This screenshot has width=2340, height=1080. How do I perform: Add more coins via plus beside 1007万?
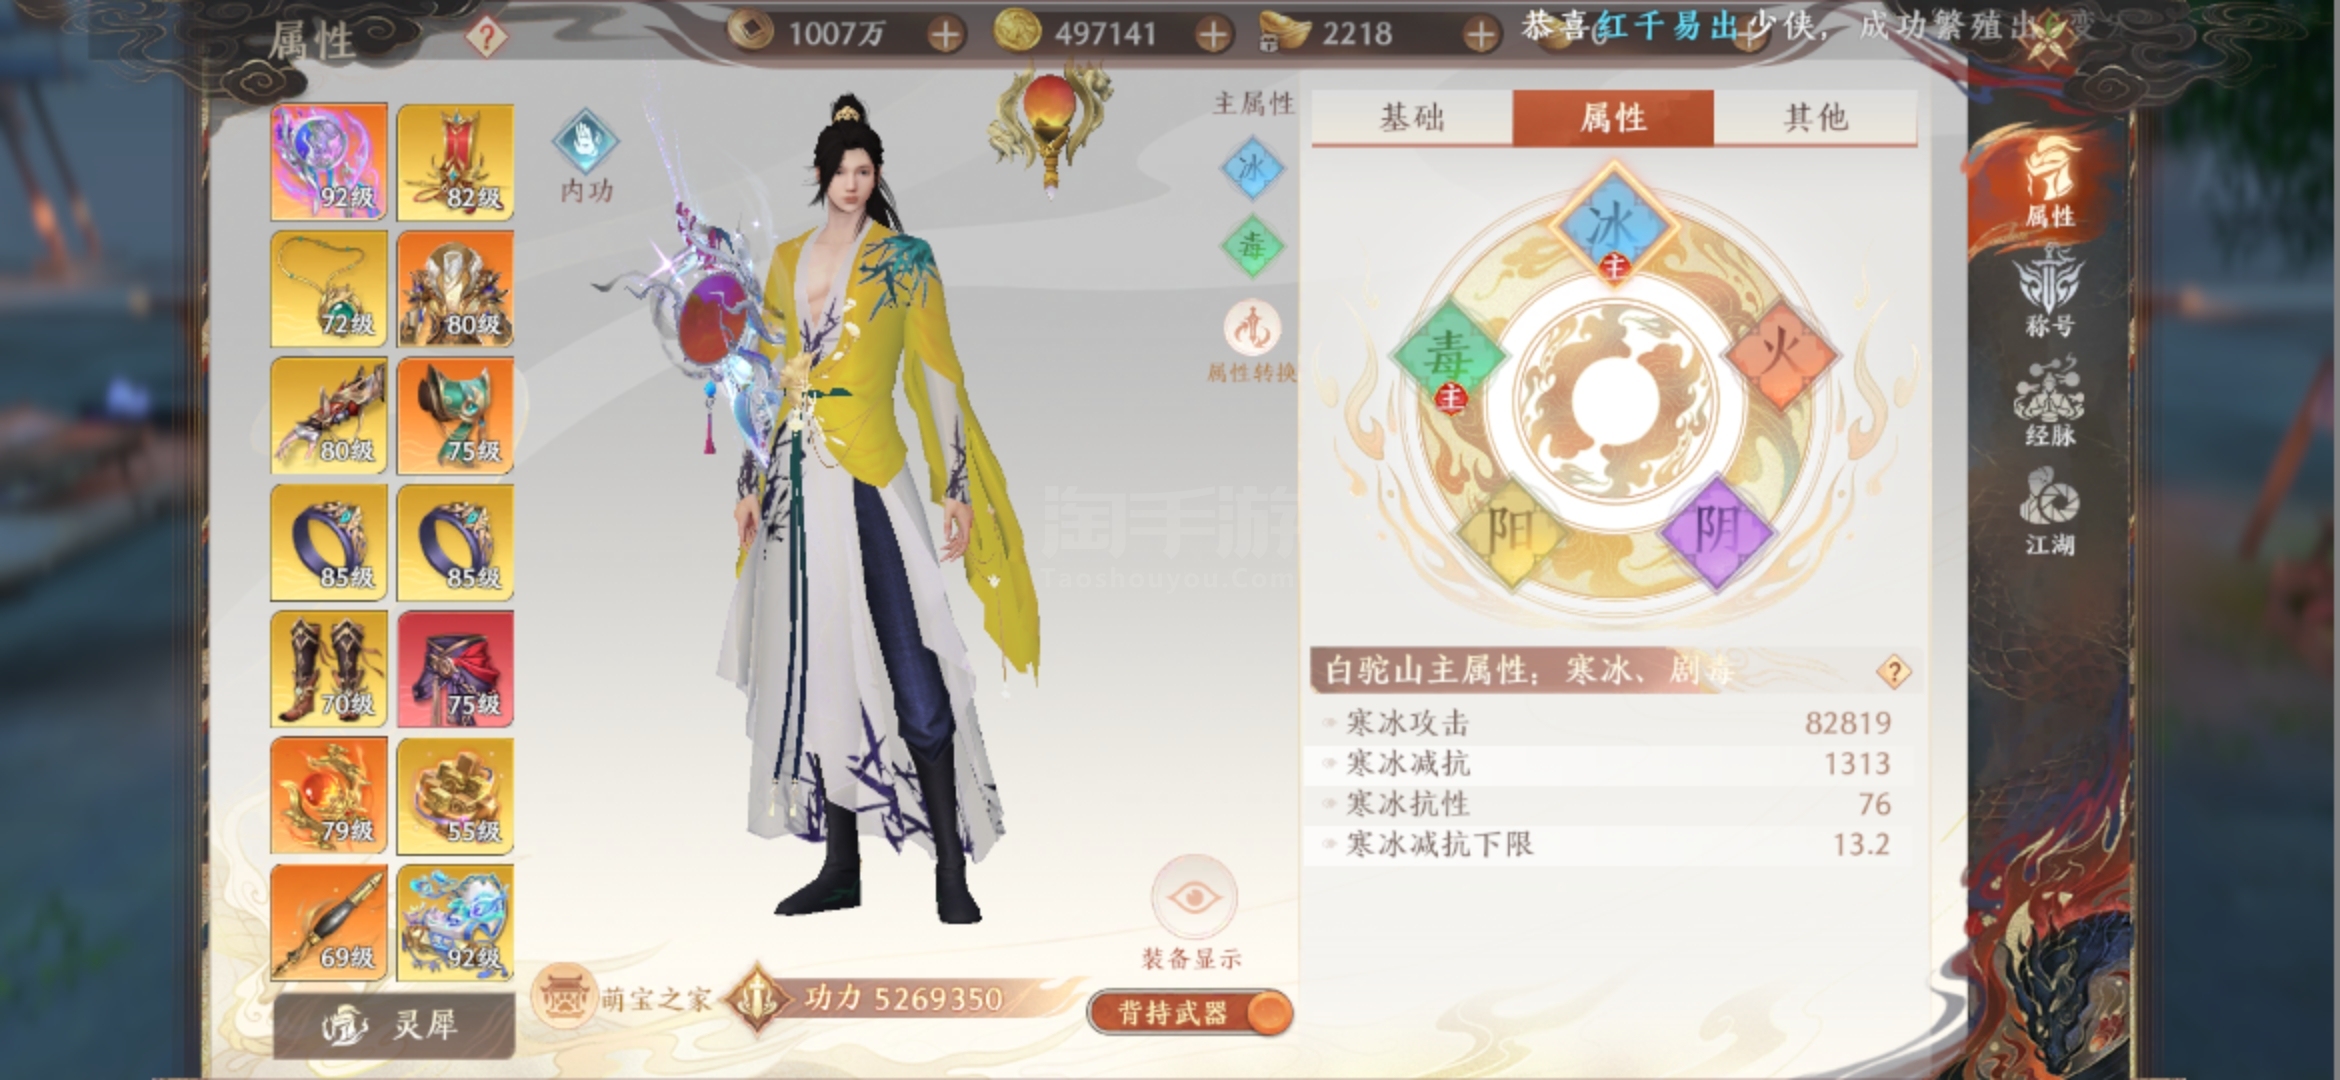pos(944,36)
